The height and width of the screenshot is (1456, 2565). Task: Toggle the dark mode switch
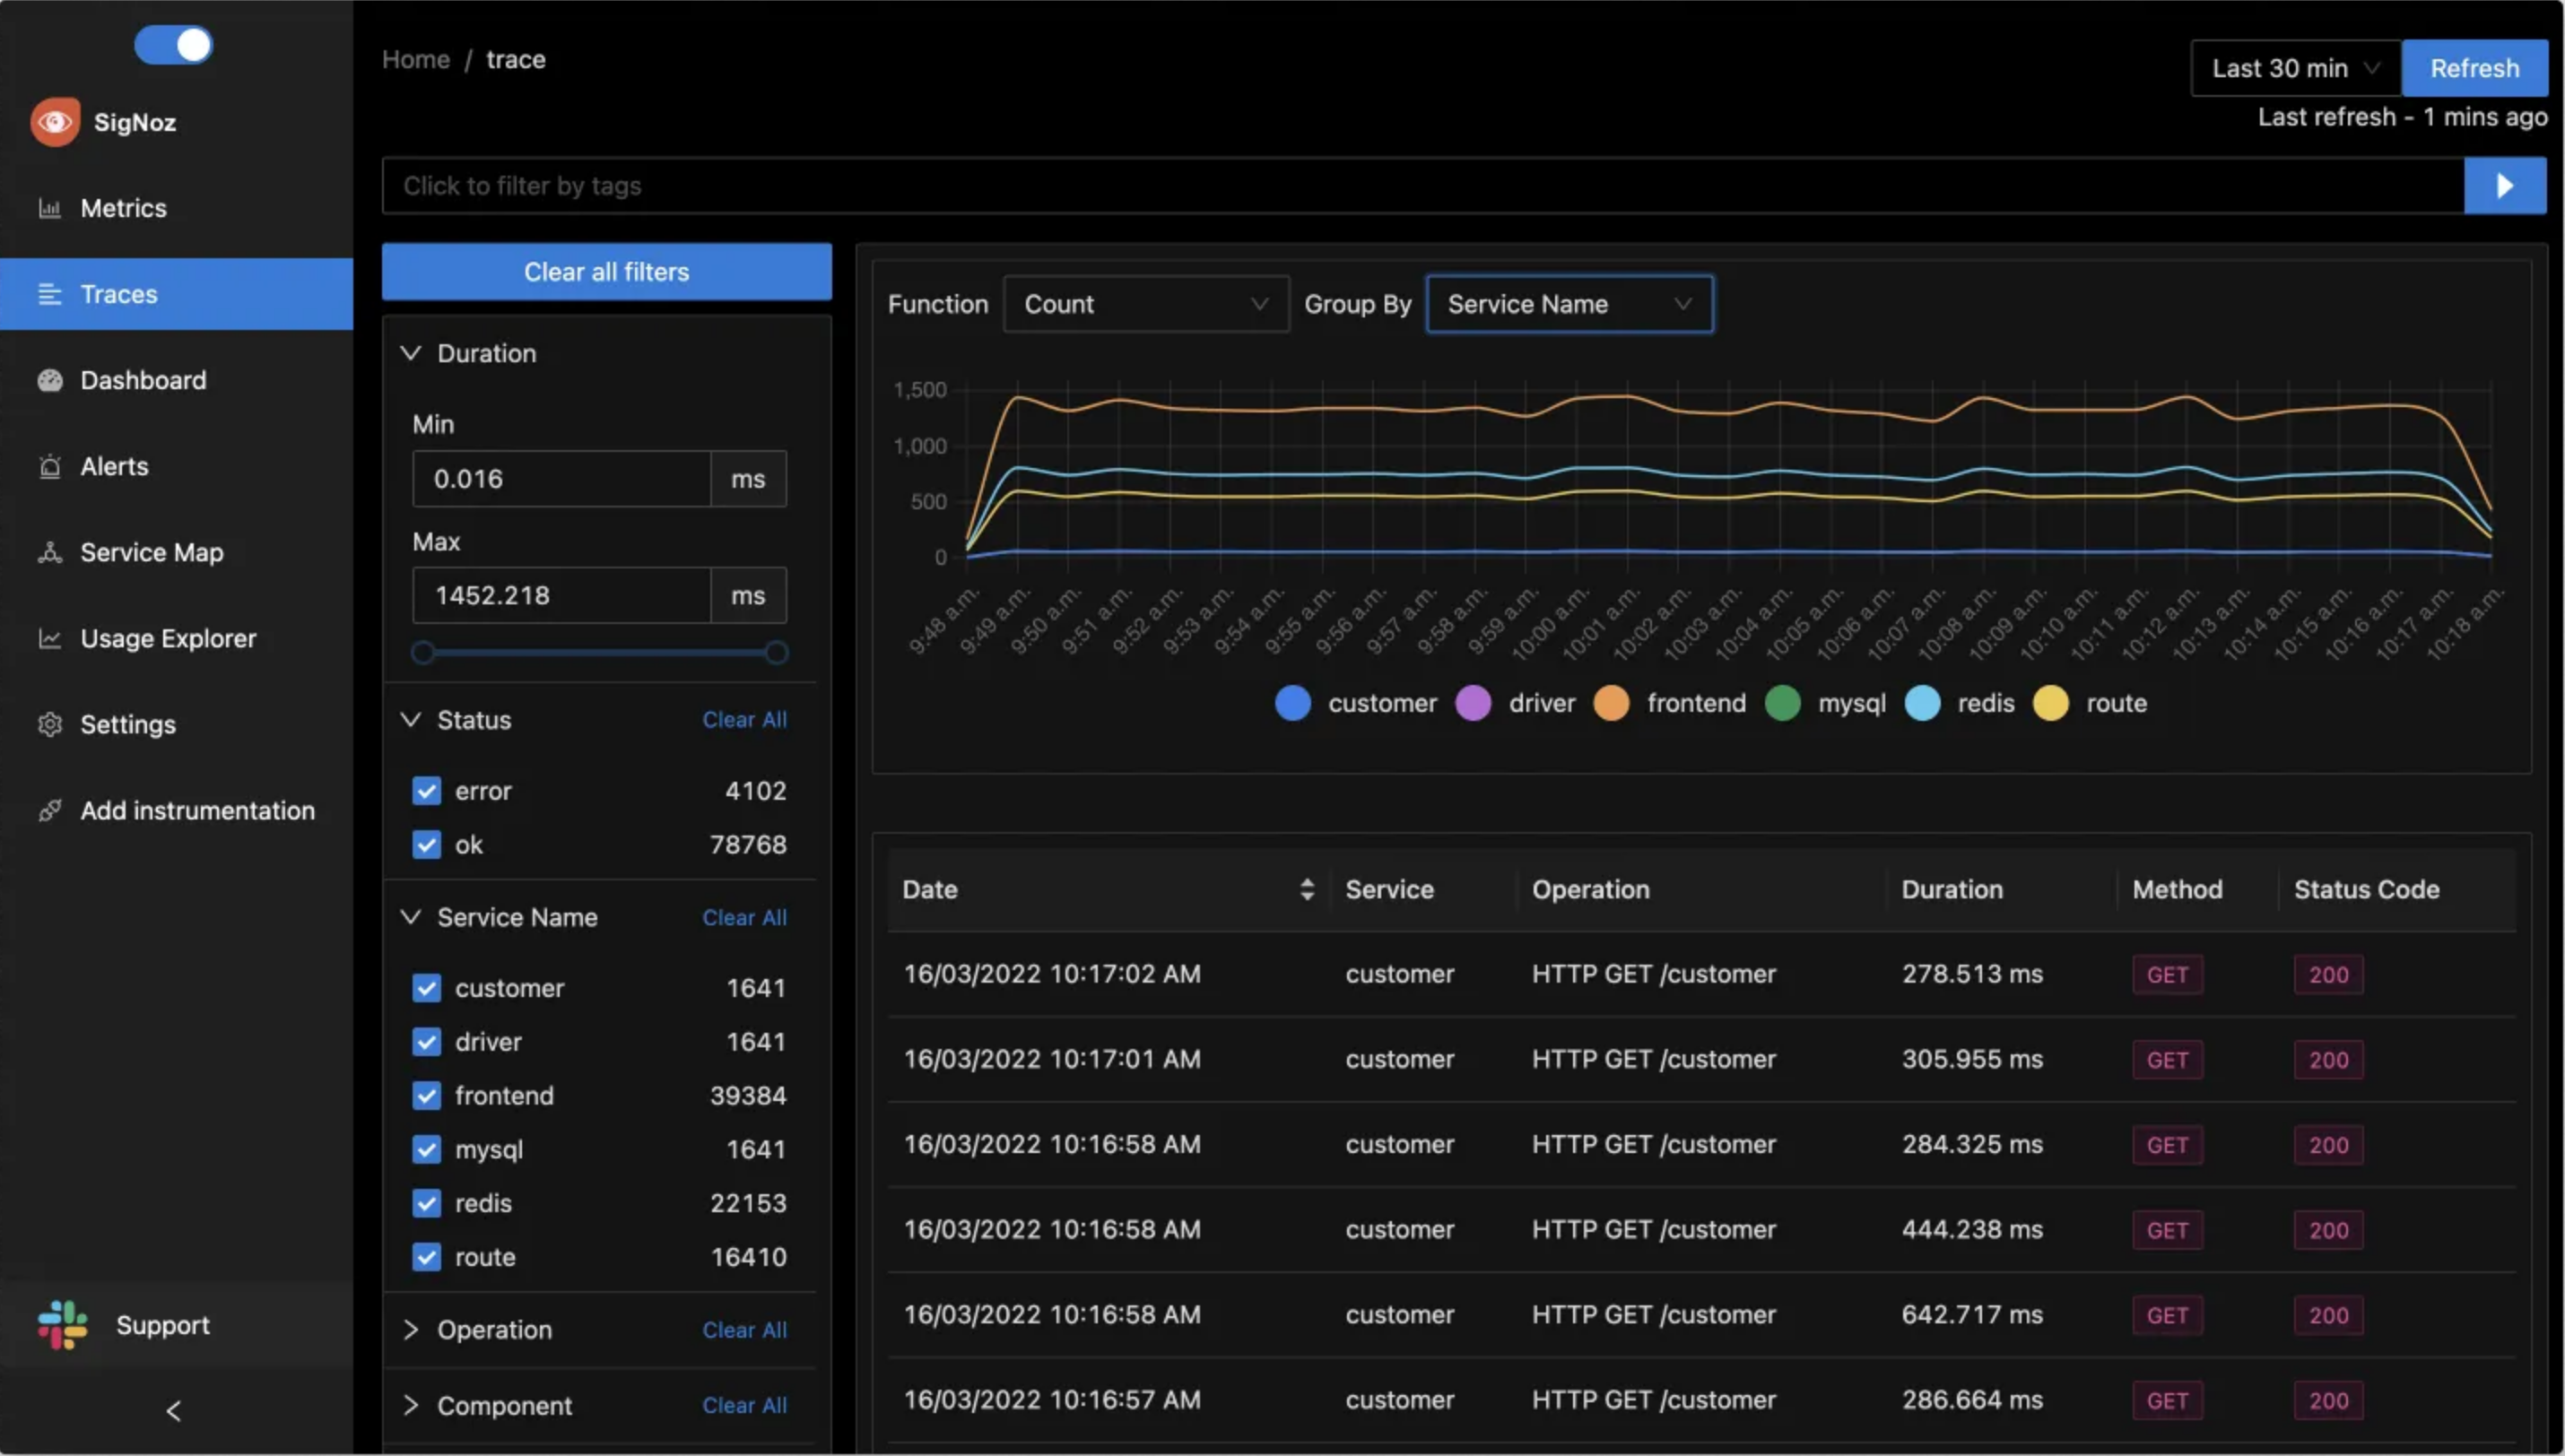pos(174,45)
